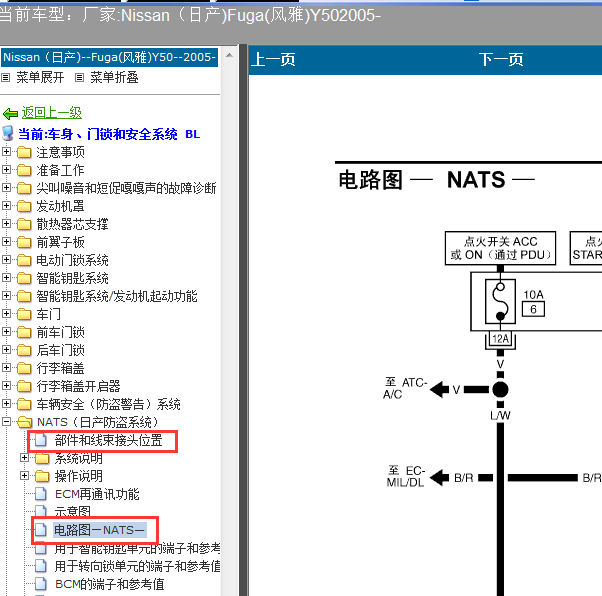Click 当前:车身、门锁和安全系统 BL heading
Screen dimensions: 602x596
[x=109, y=134]
